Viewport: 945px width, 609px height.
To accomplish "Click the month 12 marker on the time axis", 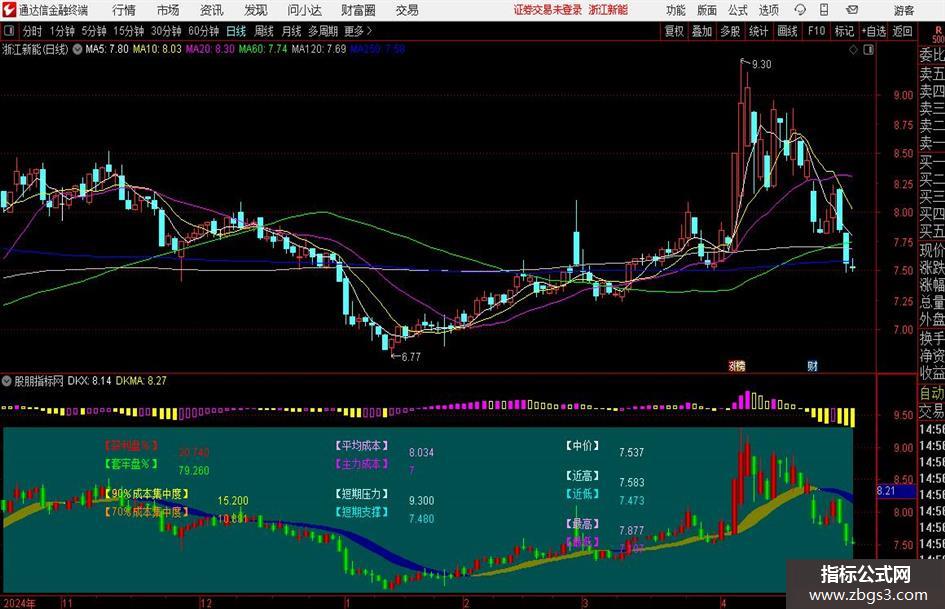I will click(206, 603).
